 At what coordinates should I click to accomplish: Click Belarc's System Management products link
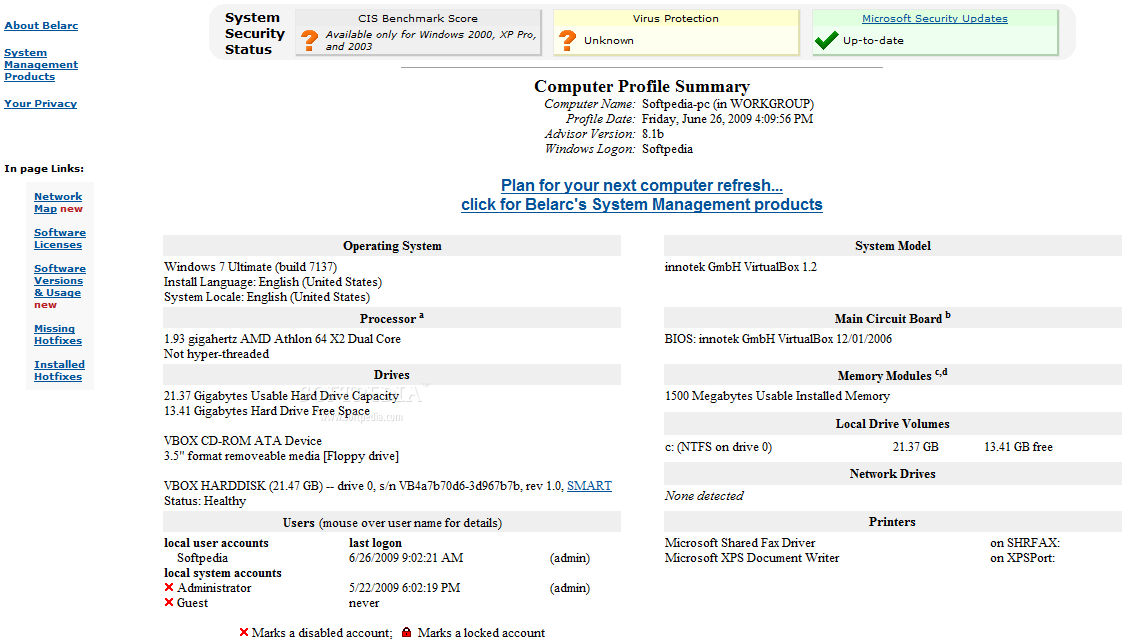coord(642,205)
